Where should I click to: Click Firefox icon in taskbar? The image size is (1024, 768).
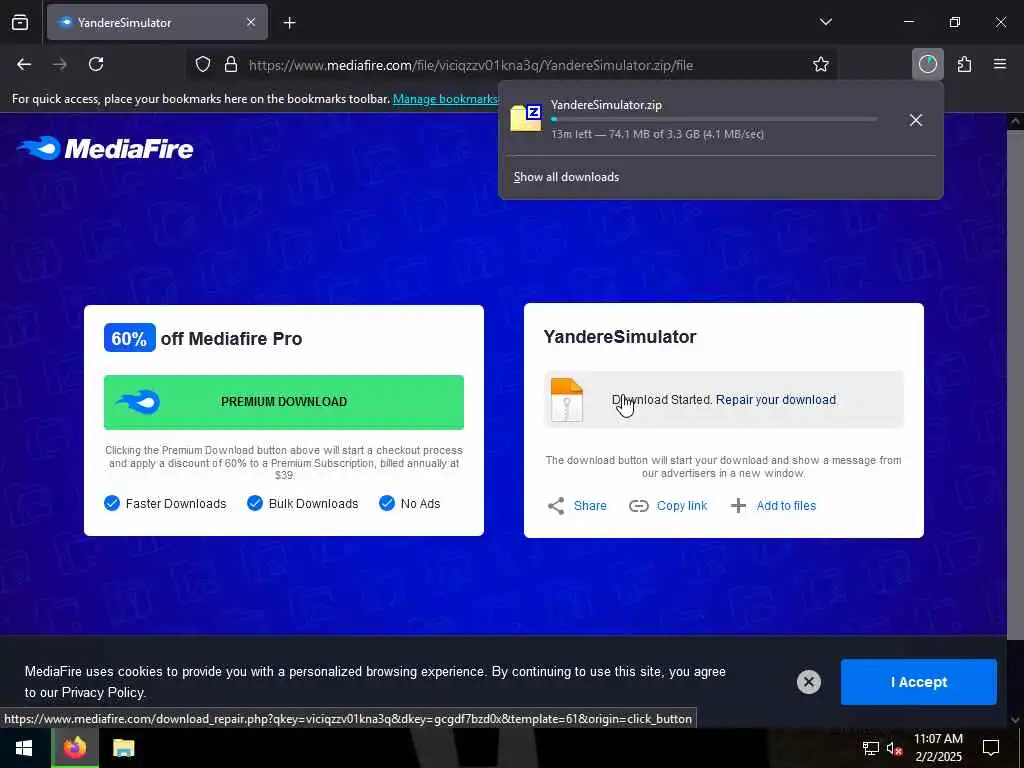(x=74, y=748)
